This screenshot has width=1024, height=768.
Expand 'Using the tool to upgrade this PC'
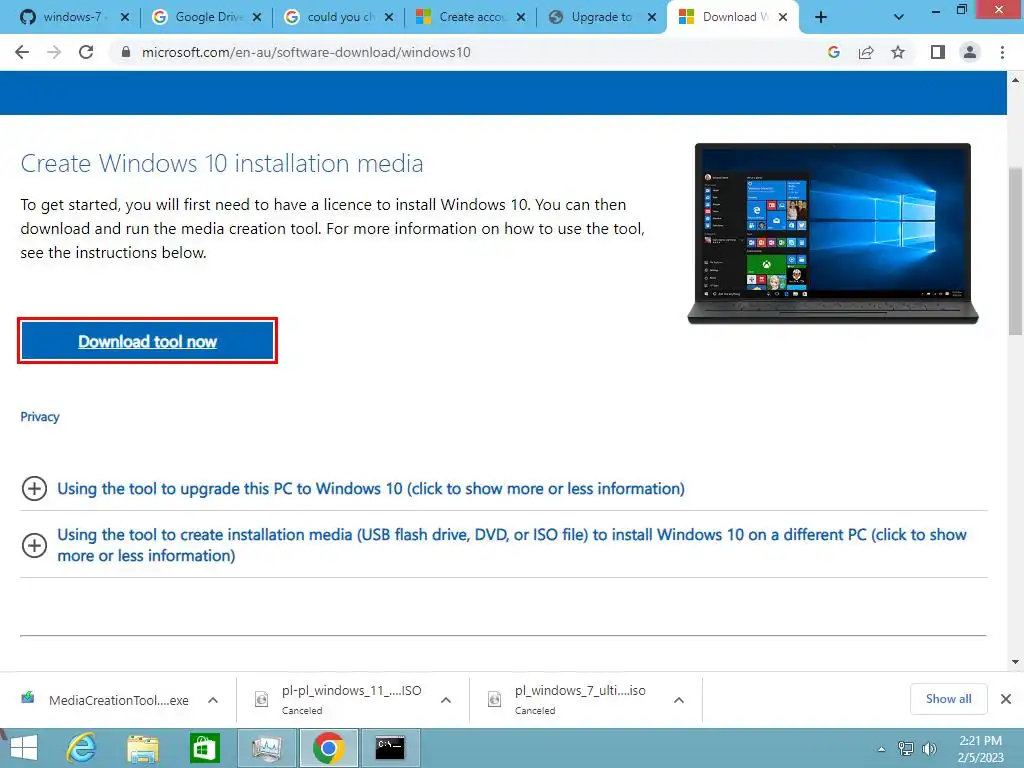pyautogui.click(x=353, y=488)
